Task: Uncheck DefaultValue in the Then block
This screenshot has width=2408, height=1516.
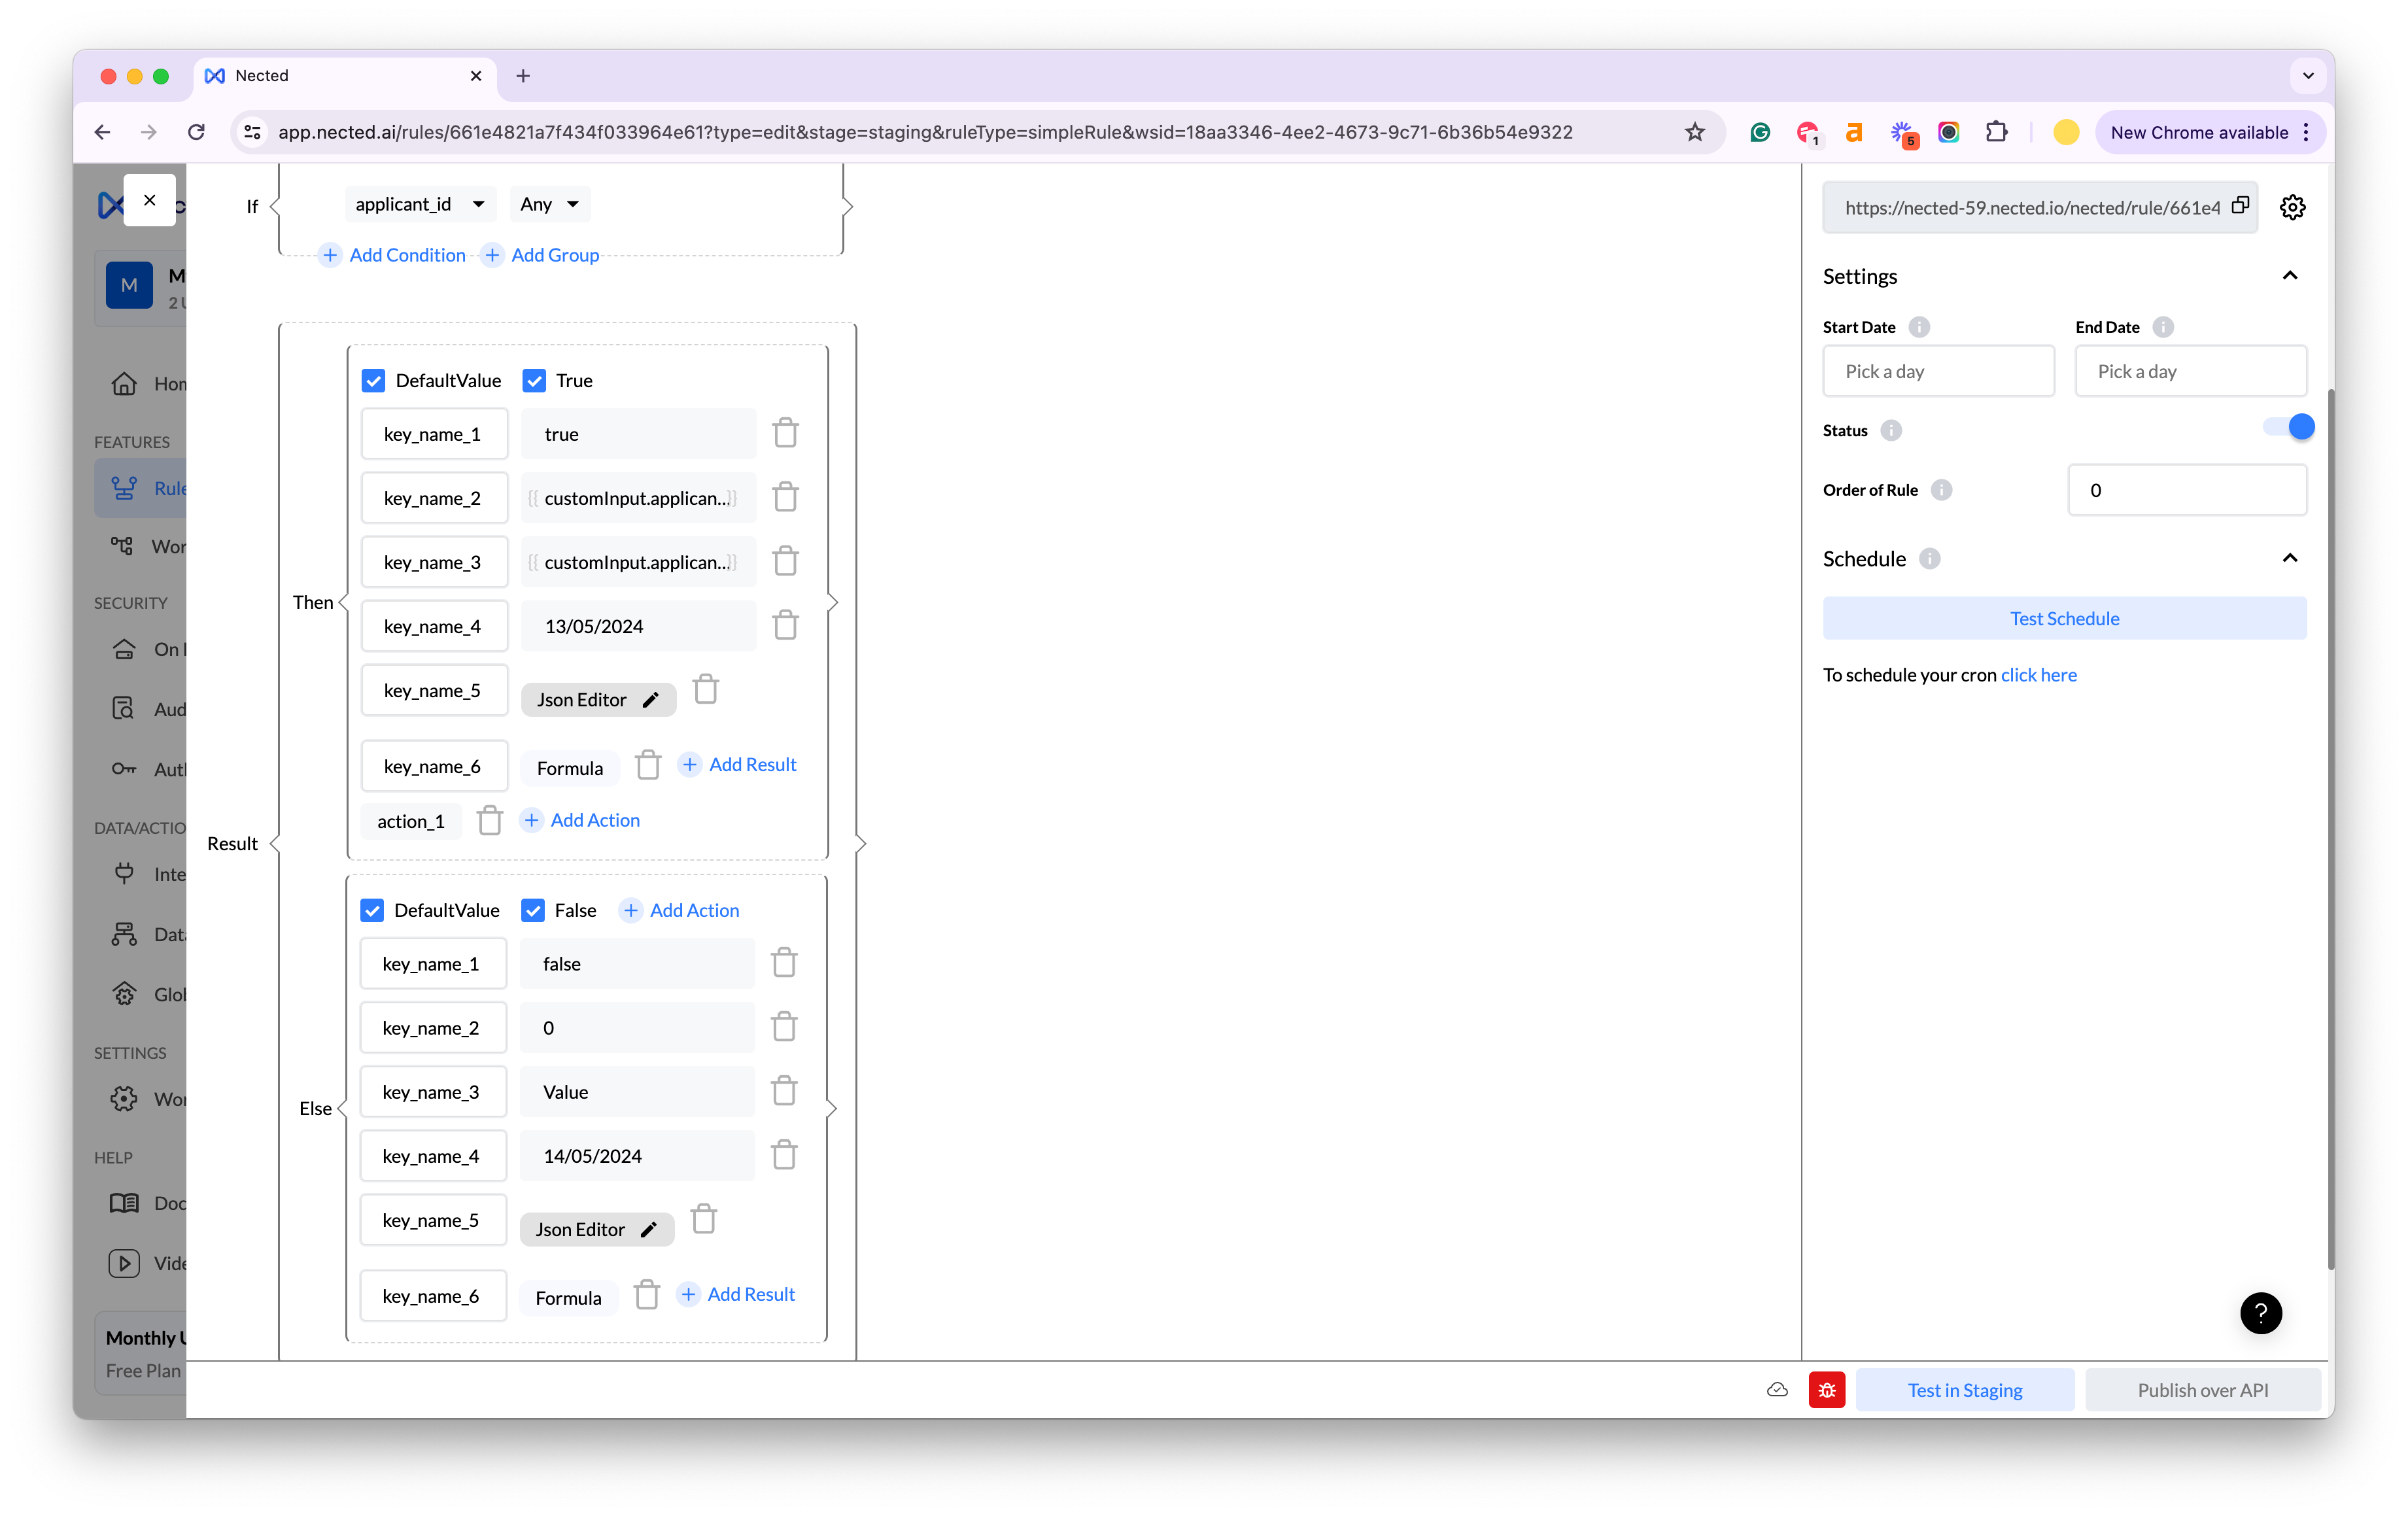Action: coord(373,381)
